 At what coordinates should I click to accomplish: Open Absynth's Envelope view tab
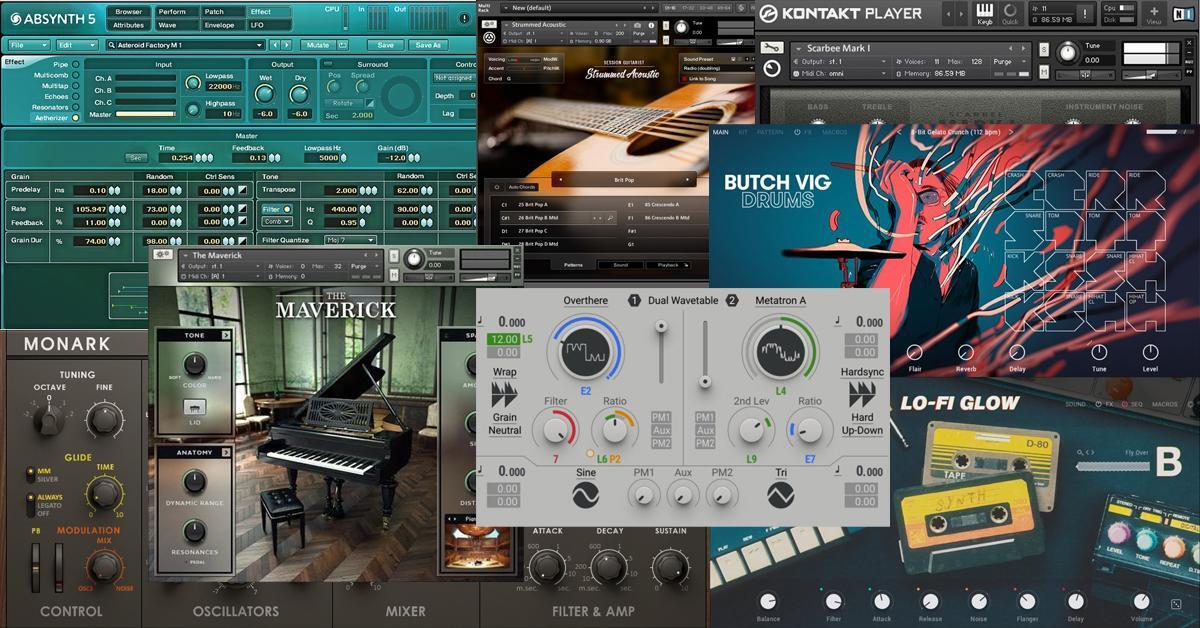pyautogui.click(x=219, y=27)
